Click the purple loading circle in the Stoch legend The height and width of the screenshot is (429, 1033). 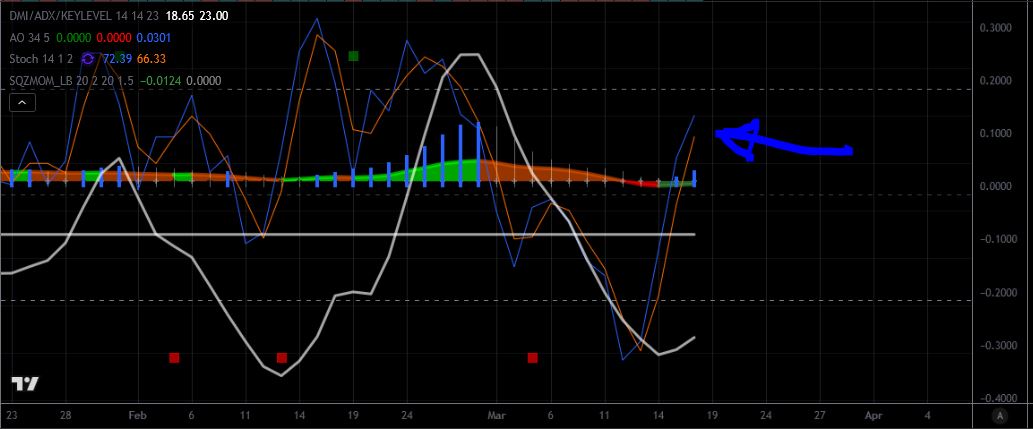[88, 59]
